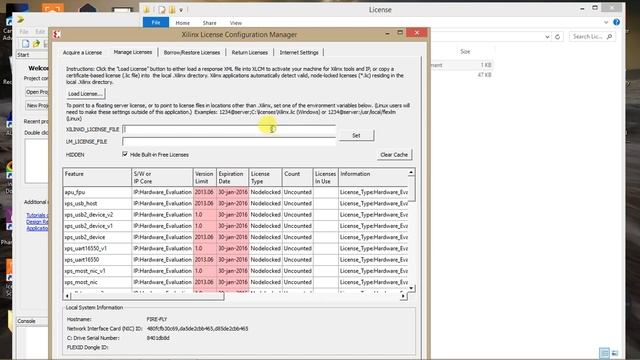Open the Home tab in License Explorer
This screenshot has width=640, height=360.
(182, 23)
